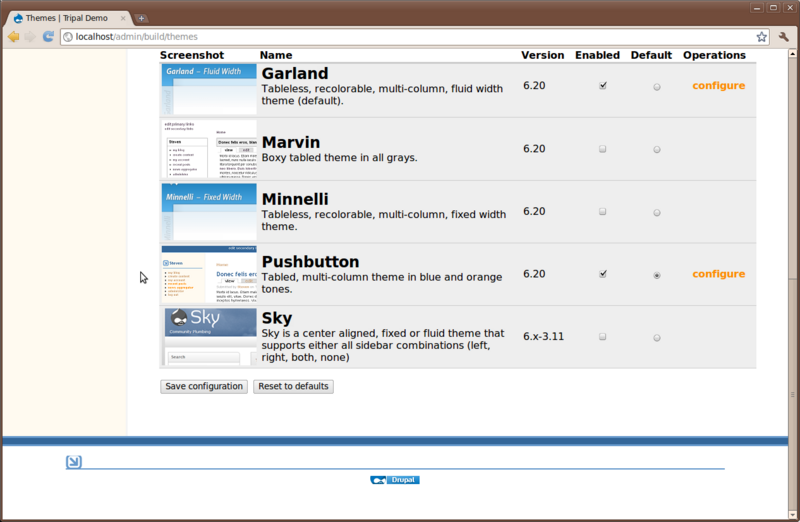
Task: Click the Drupal badge in the footer
Action: tap(395, 480)
